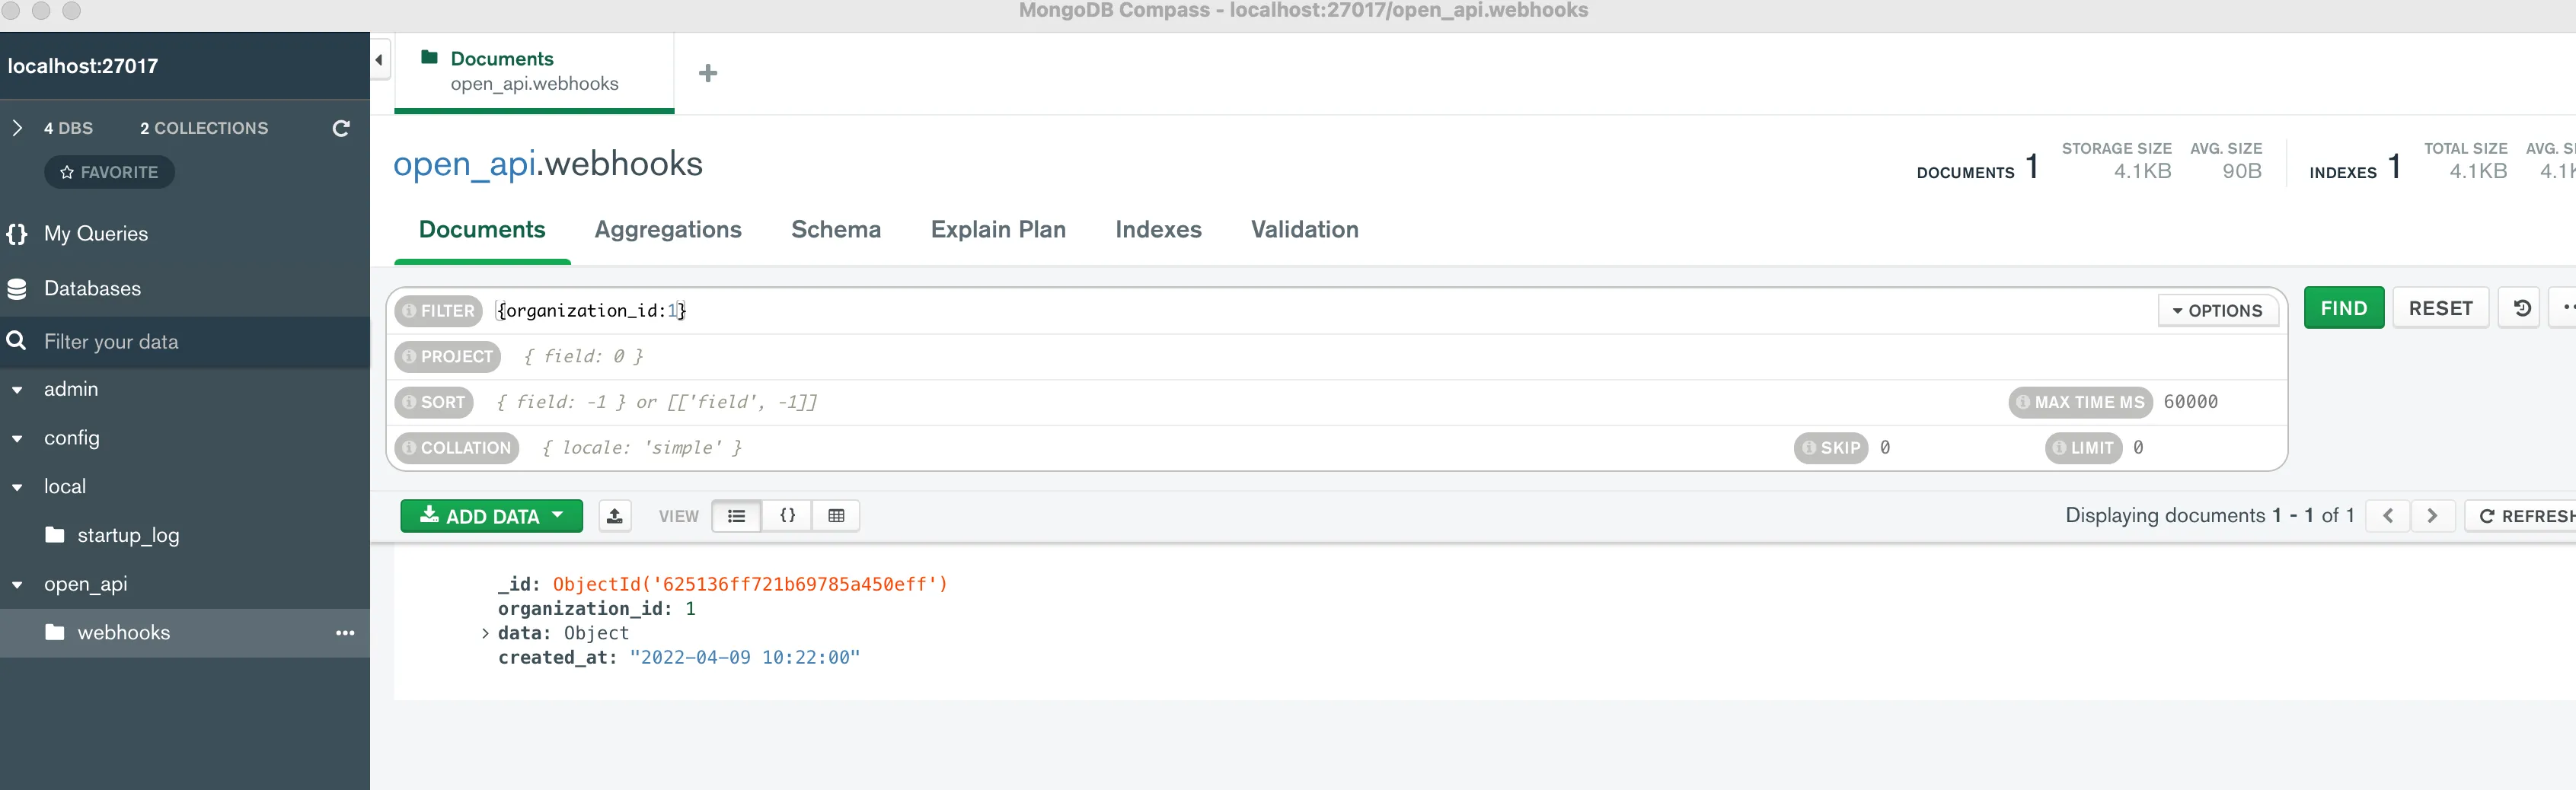Collapse the open_api database
This screenshot has width=2576, height=790.
[x=17, y=585]
